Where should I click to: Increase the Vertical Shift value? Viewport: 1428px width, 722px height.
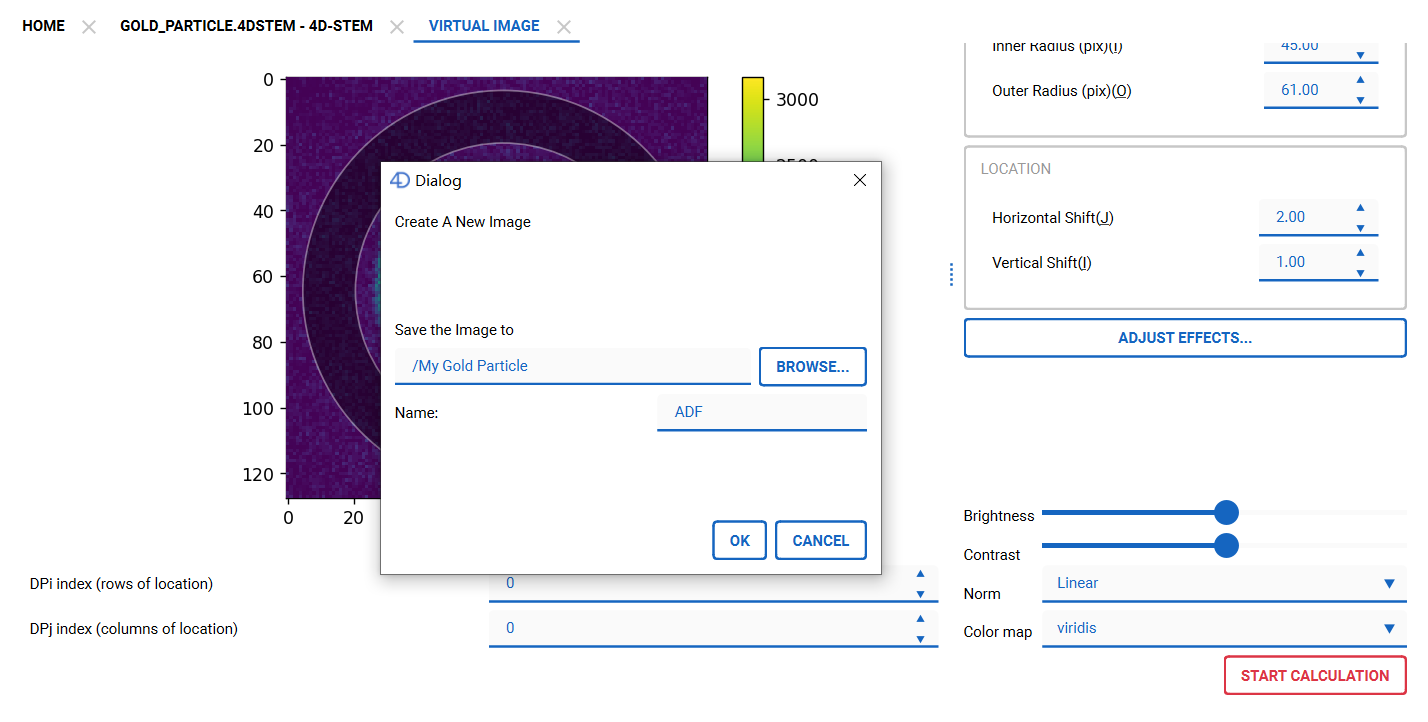pos(1360,252)
